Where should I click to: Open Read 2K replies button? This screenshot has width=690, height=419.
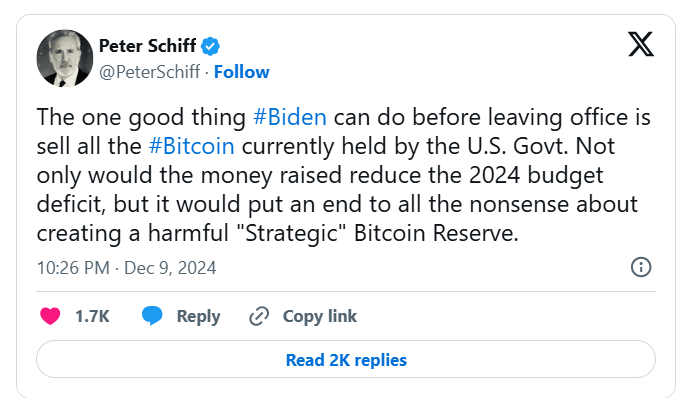click(345, 360)
